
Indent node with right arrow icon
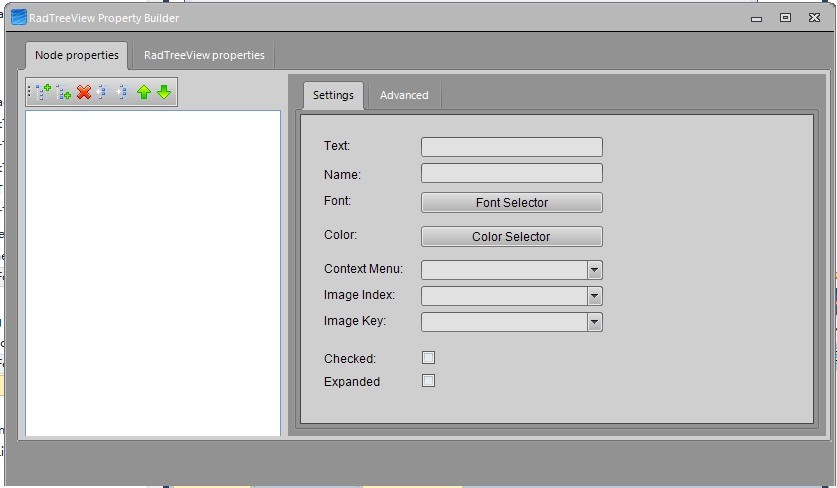(122, 92)
